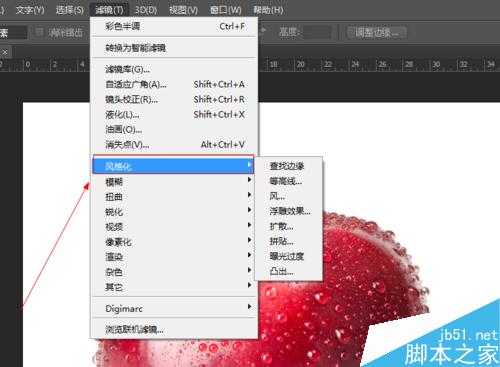
Task: Expand the 其它 filter submenu
Action: [x=174, y=287]
